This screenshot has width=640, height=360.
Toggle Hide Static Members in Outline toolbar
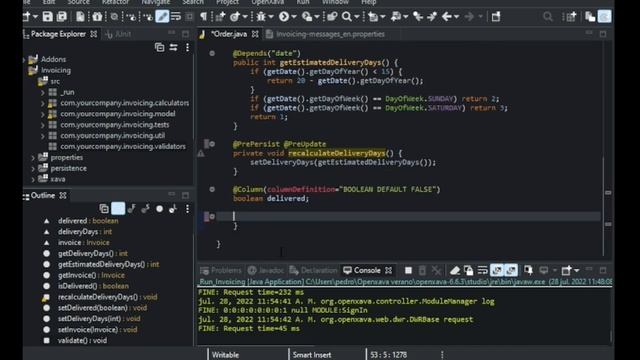pos(145,209)
